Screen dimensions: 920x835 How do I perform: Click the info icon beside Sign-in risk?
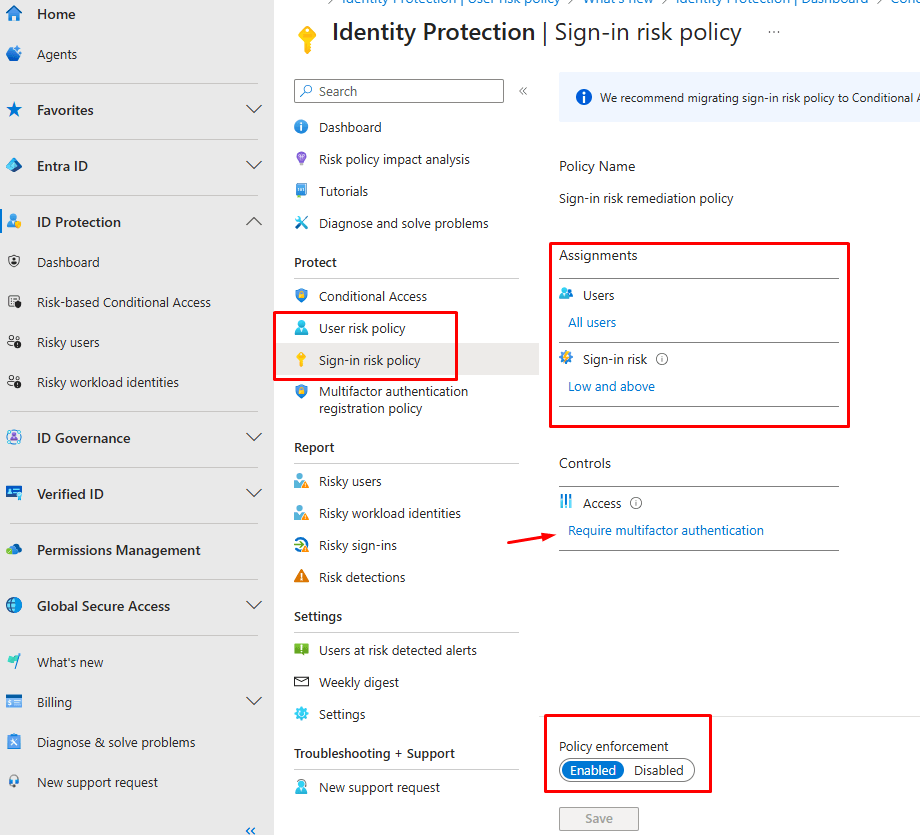pos(662,359)
